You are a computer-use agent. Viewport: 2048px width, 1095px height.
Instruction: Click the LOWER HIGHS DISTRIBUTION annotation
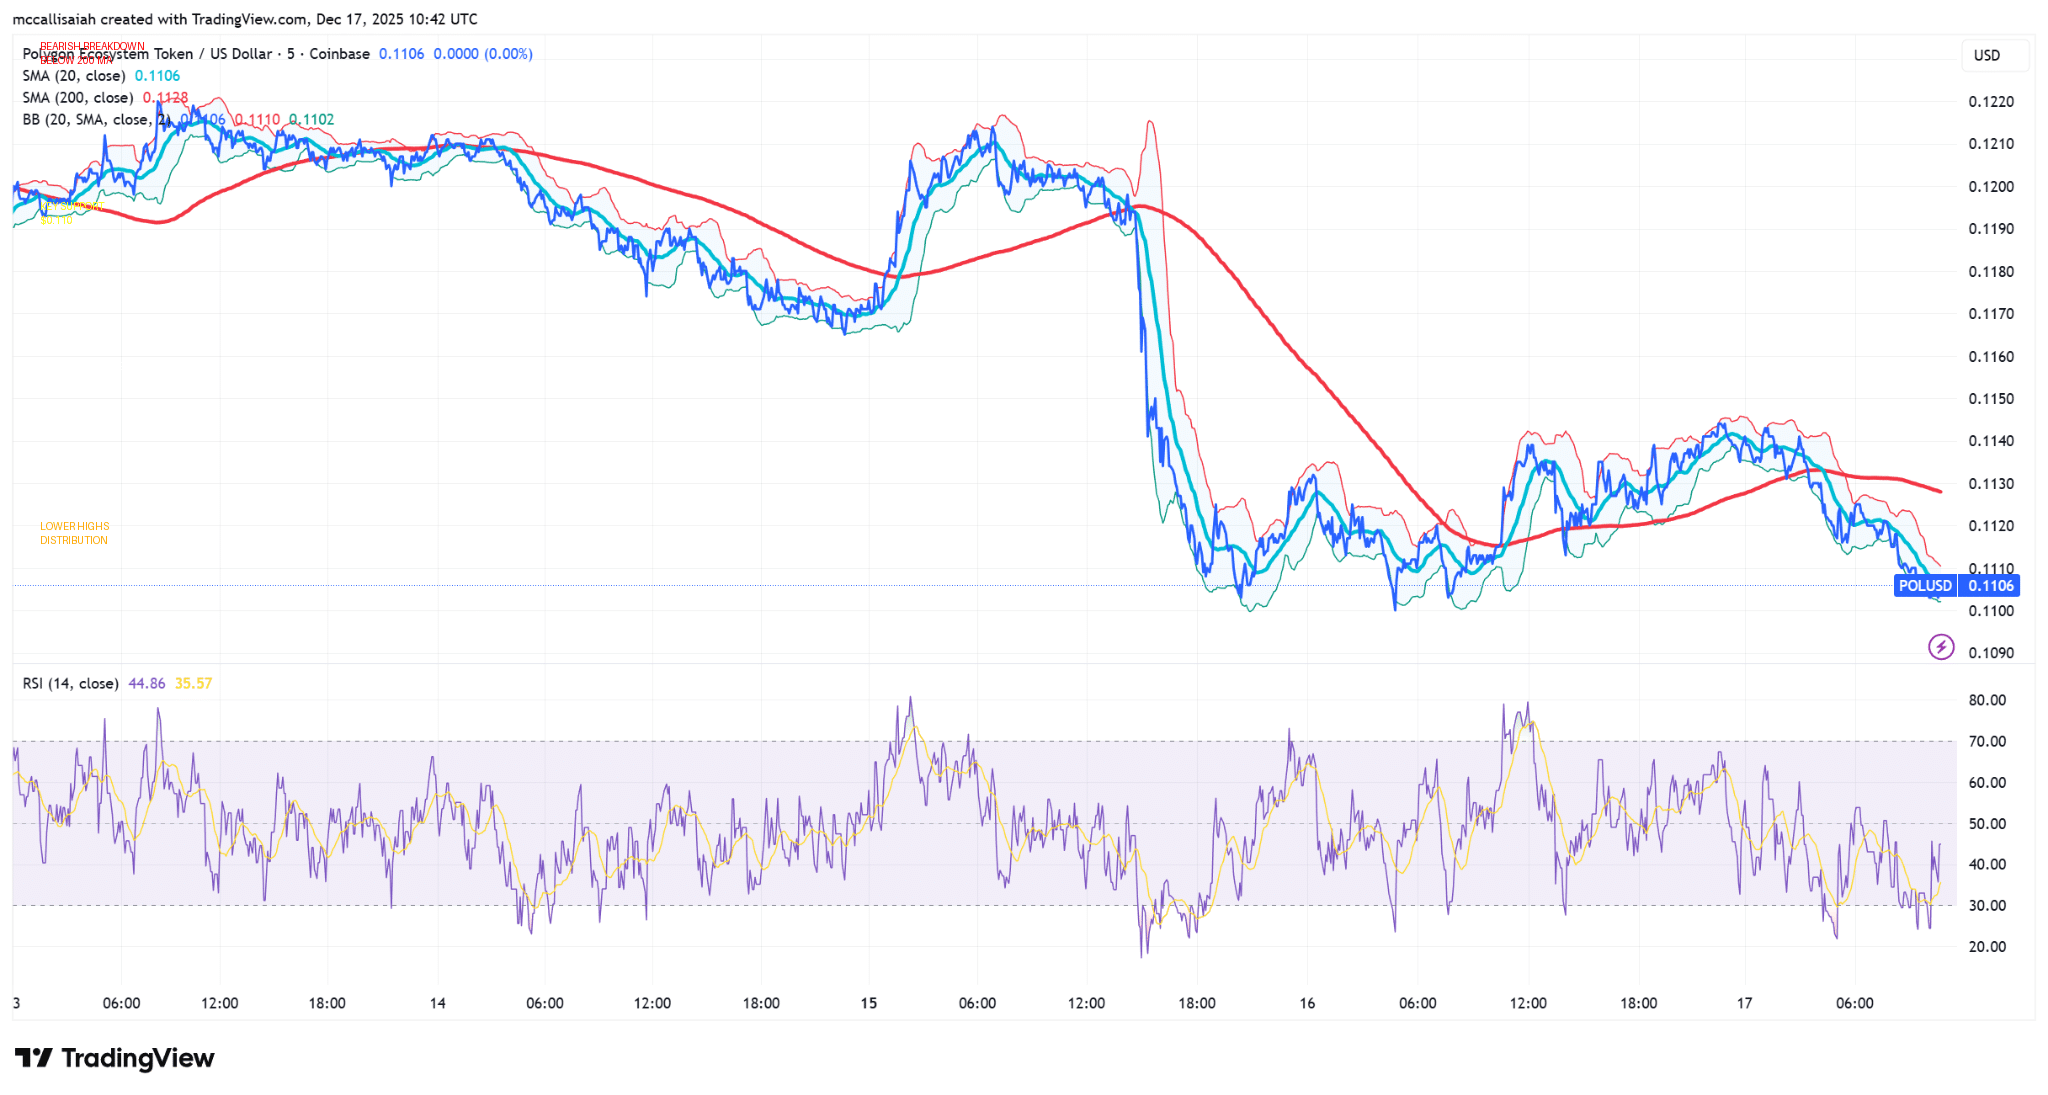[73, 533]
